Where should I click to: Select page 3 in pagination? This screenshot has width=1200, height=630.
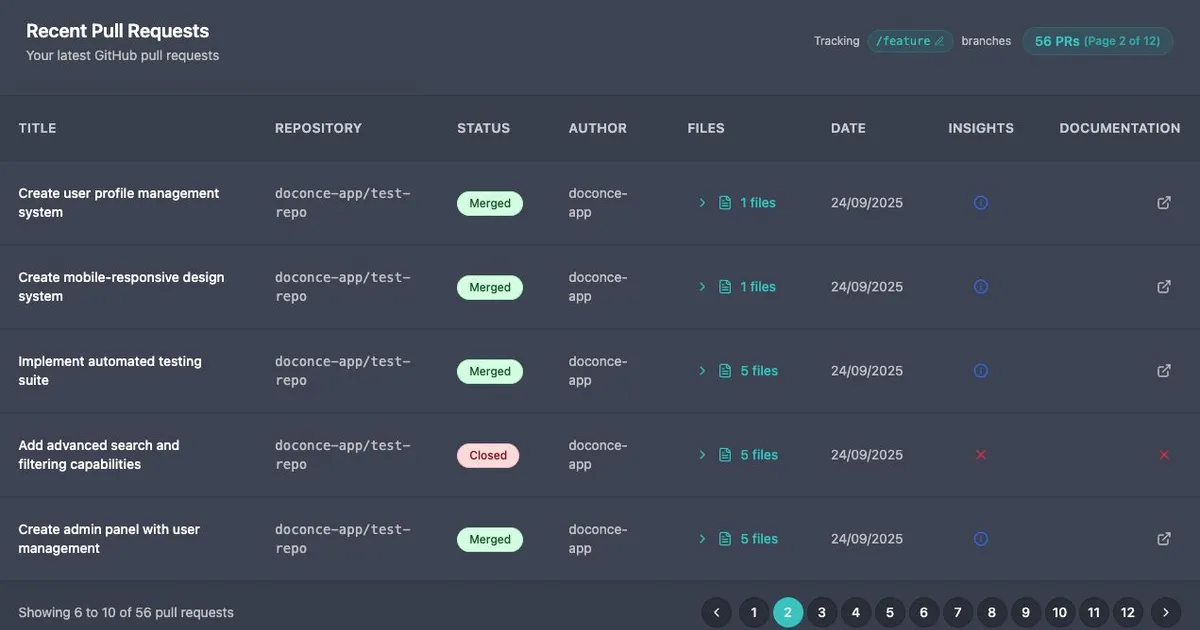pos(821,612)
